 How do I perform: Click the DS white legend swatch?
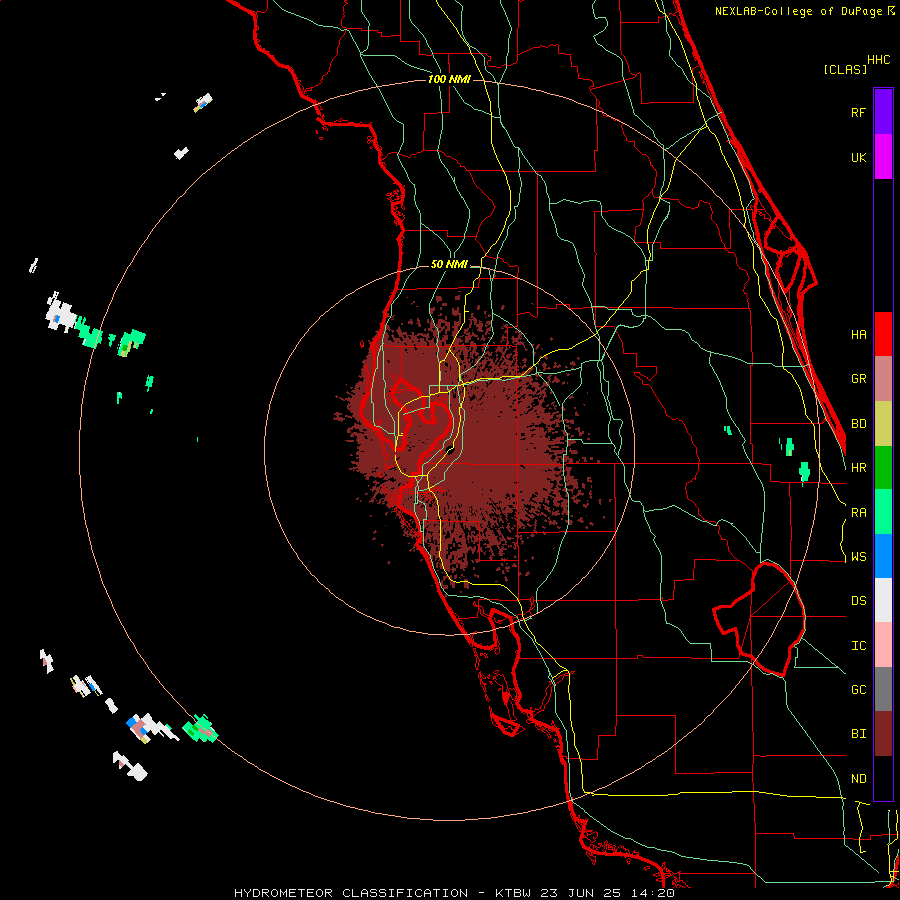[x=883, y=600]
